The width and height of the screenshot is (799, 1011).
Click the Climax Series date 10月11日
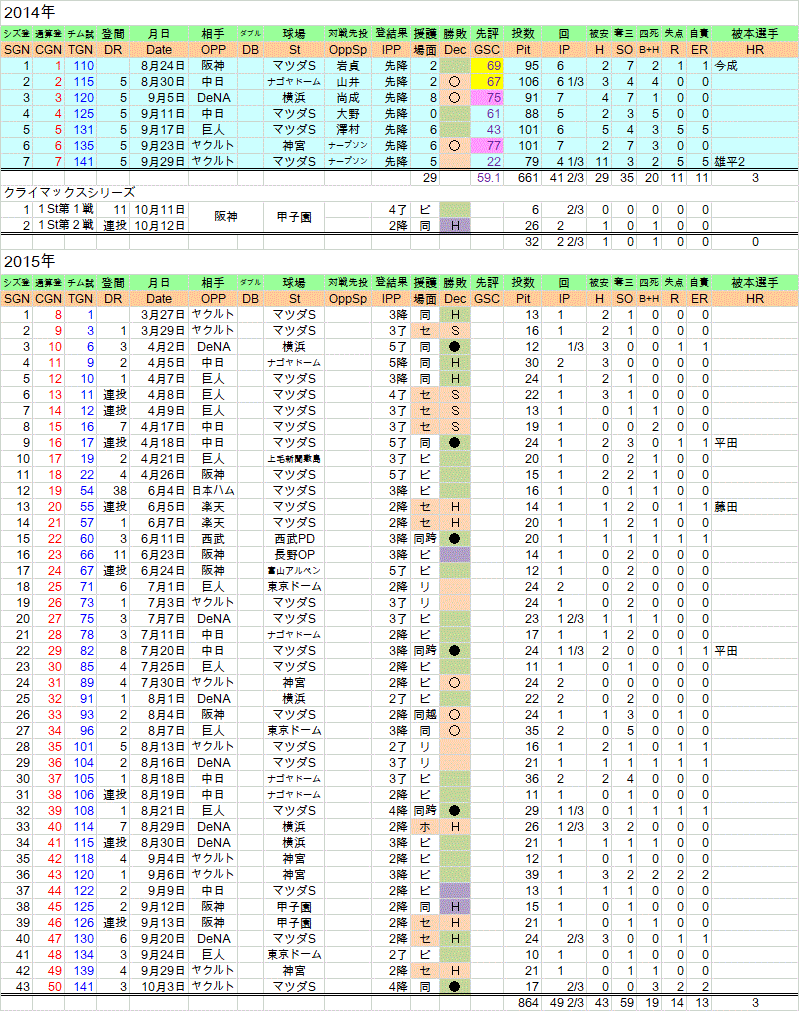pyautogui.click(x=159, y=210)
